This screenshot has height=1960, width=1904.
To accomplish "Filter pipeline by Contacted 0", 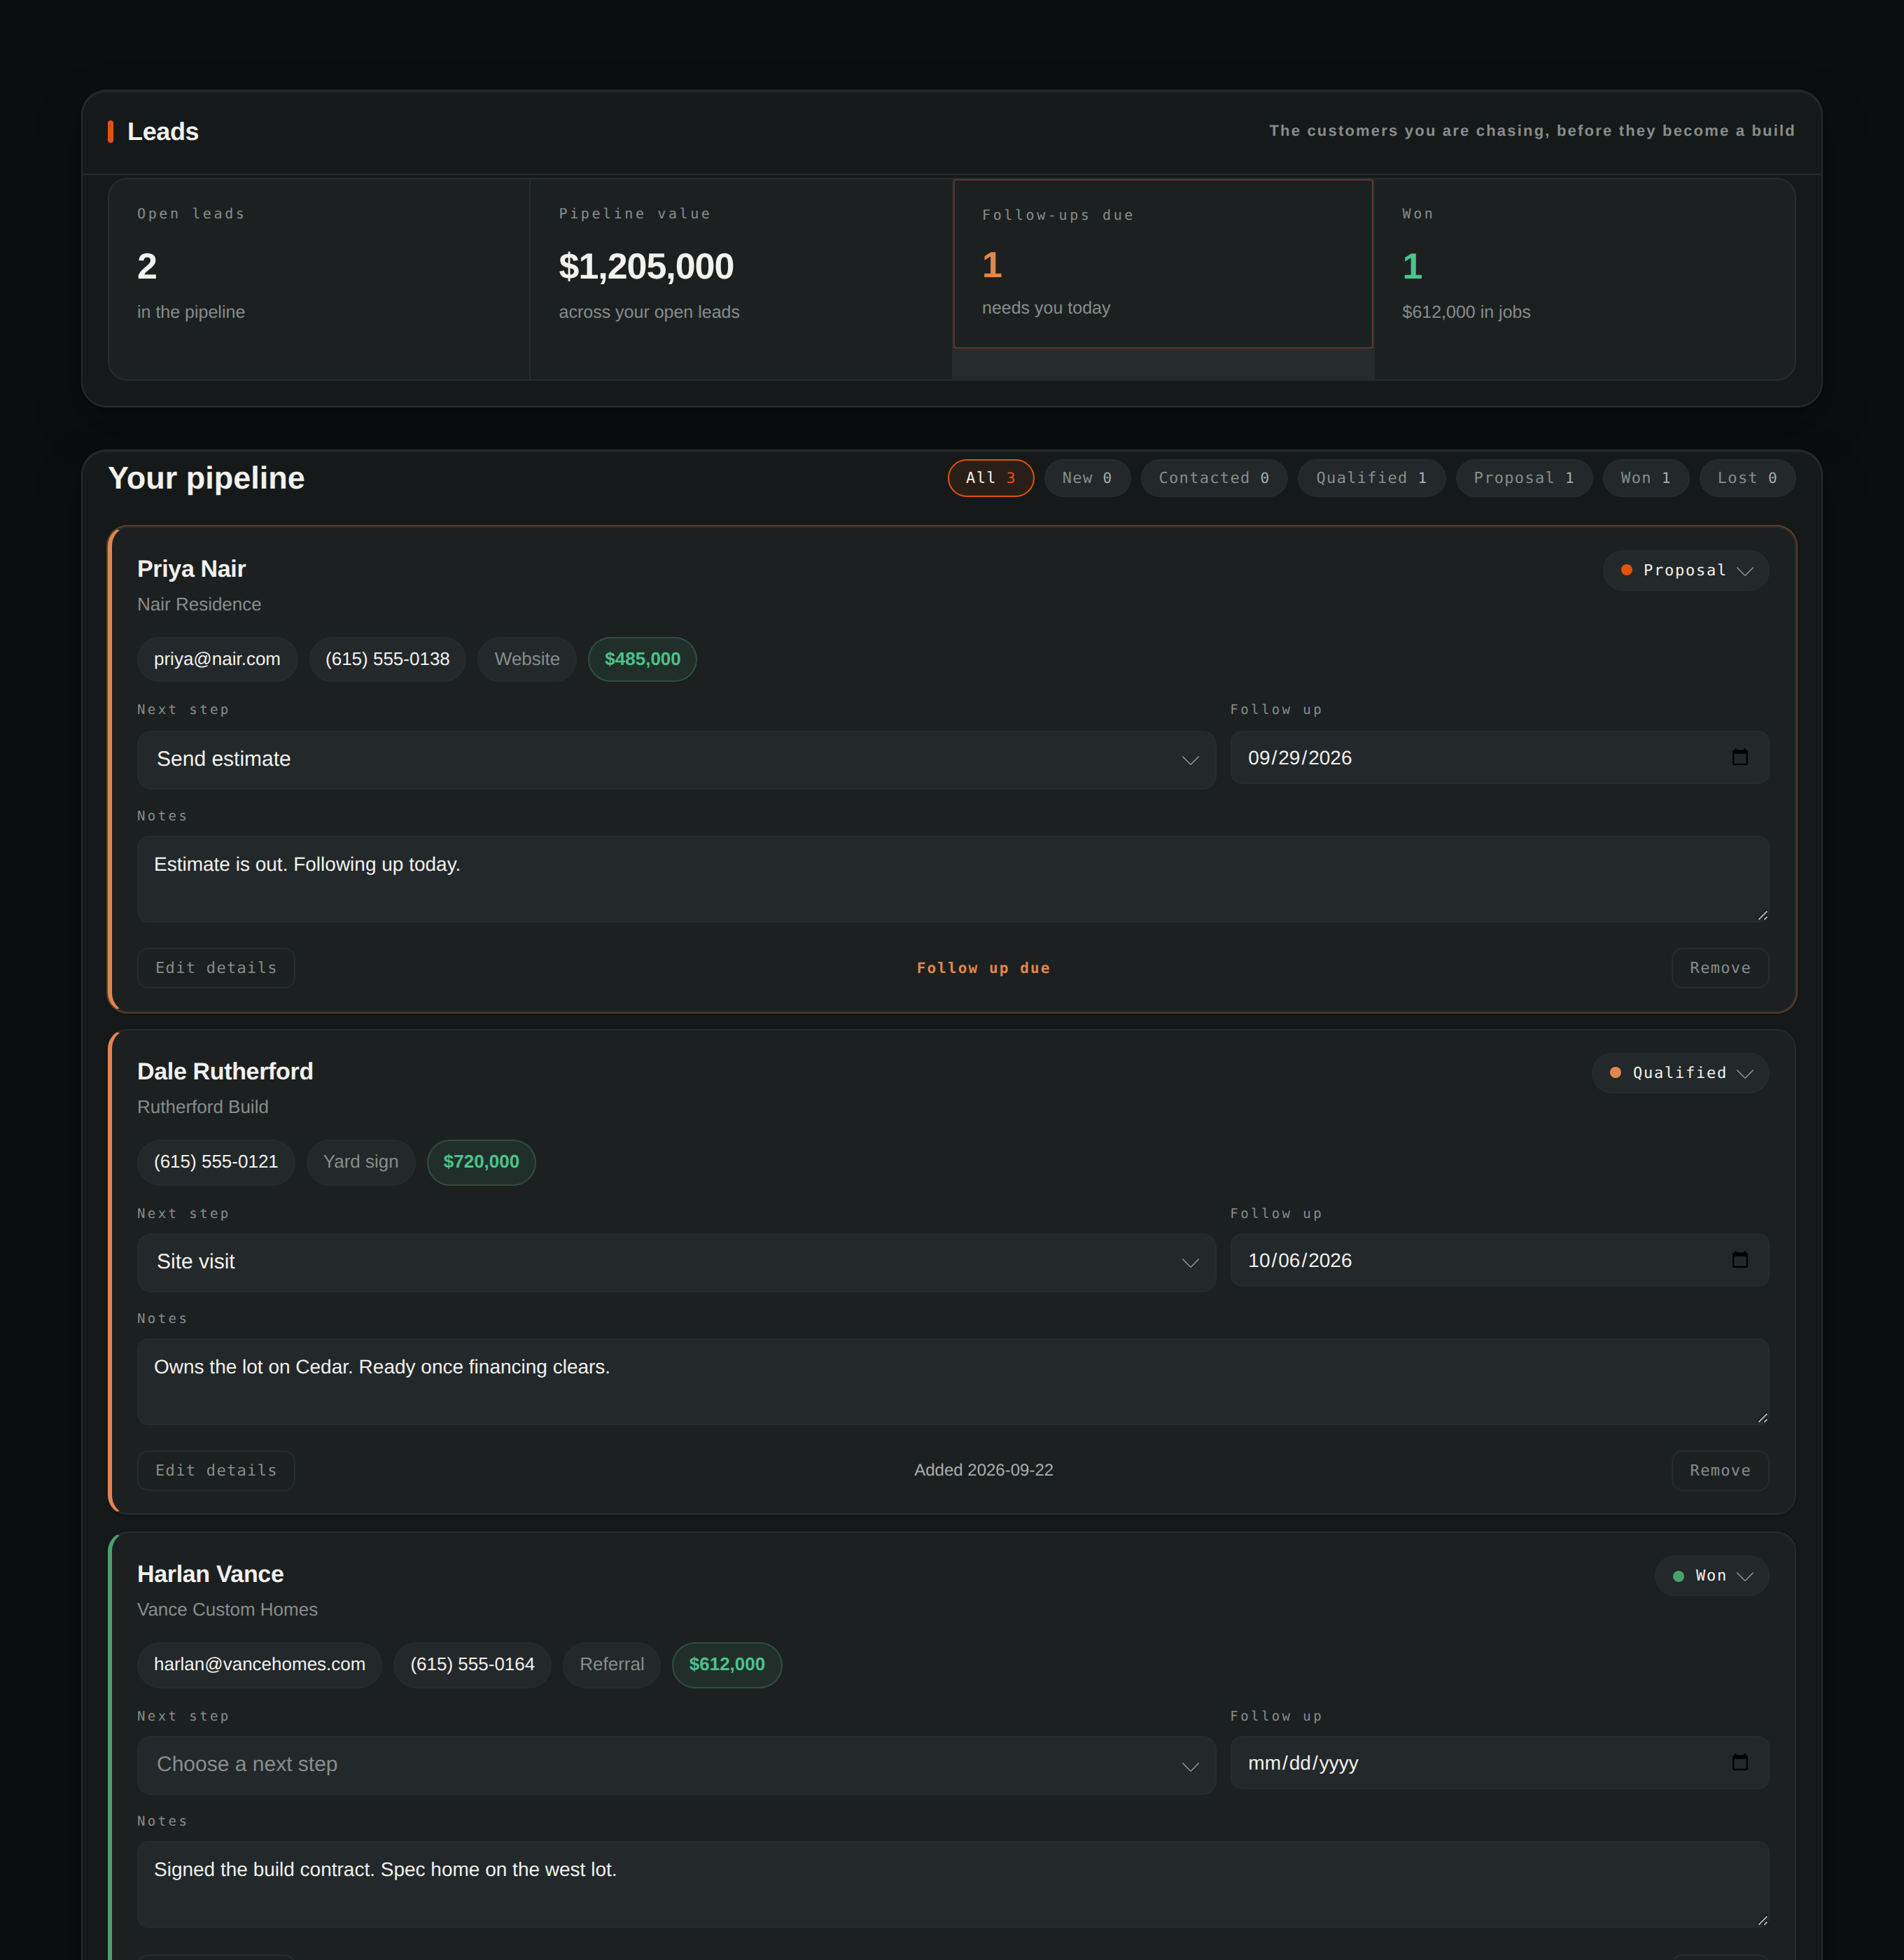I will [x=1214, y=478].
